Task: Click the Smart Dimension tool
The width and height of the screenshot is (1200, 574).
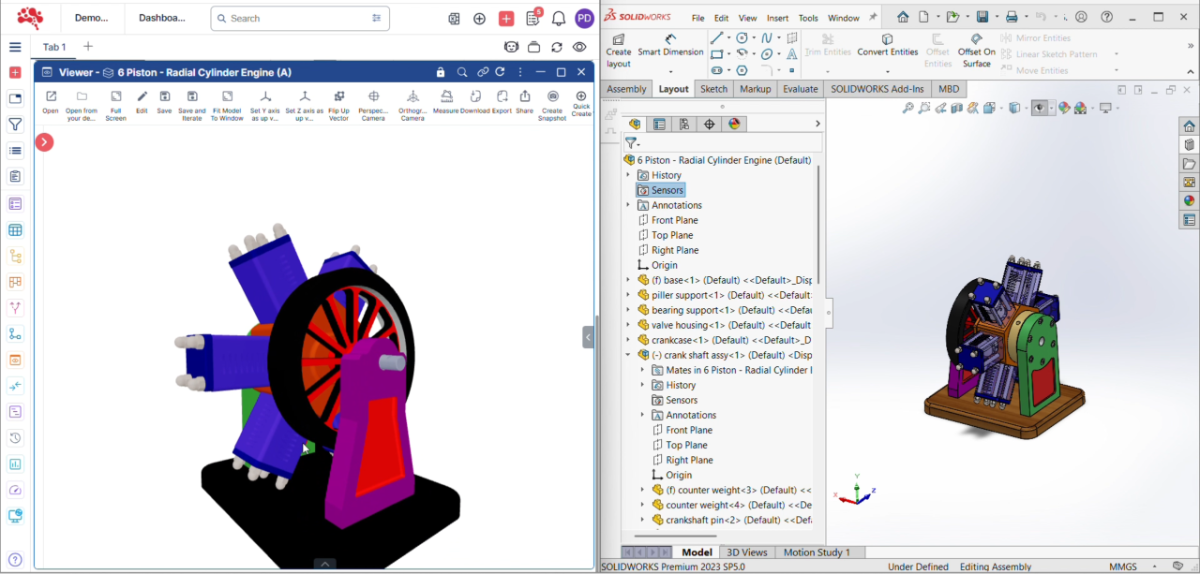Action: point(670,44)
